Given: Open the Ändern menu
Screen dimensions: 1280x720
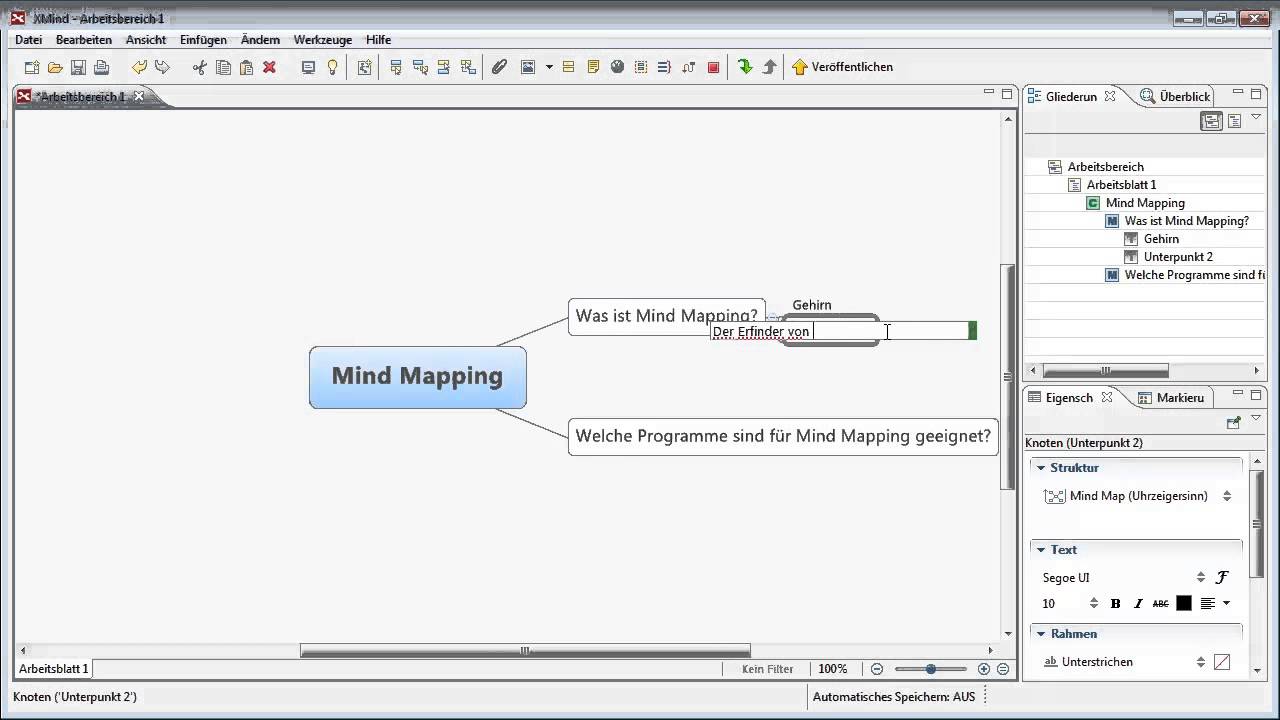Looking at the screenshot, I should (x=260, y=40).
